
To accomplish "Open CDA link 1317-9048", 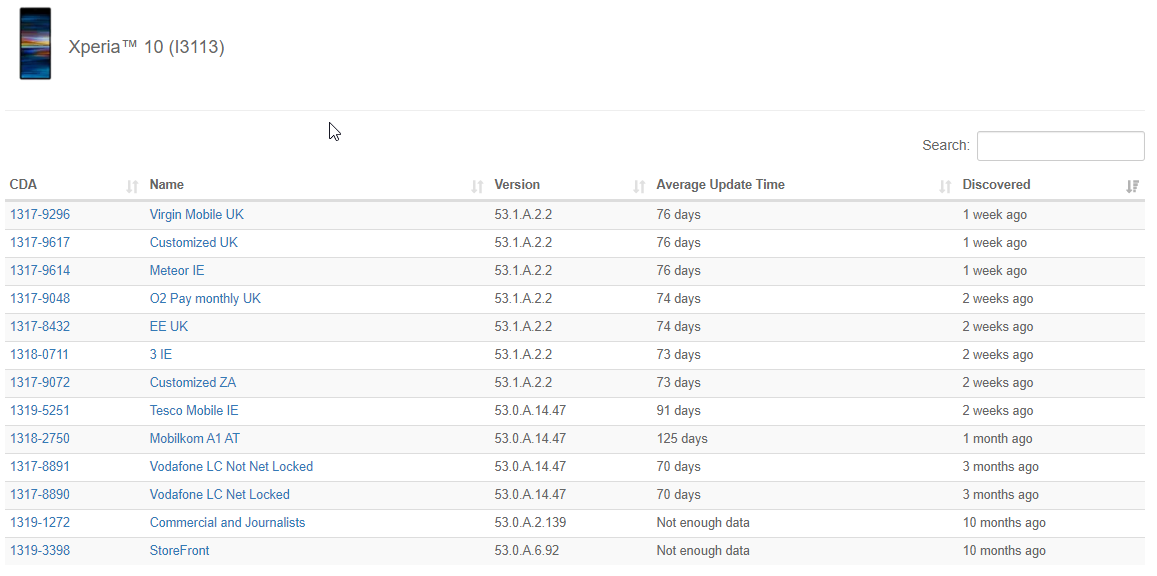I will [x=40, y=299].
